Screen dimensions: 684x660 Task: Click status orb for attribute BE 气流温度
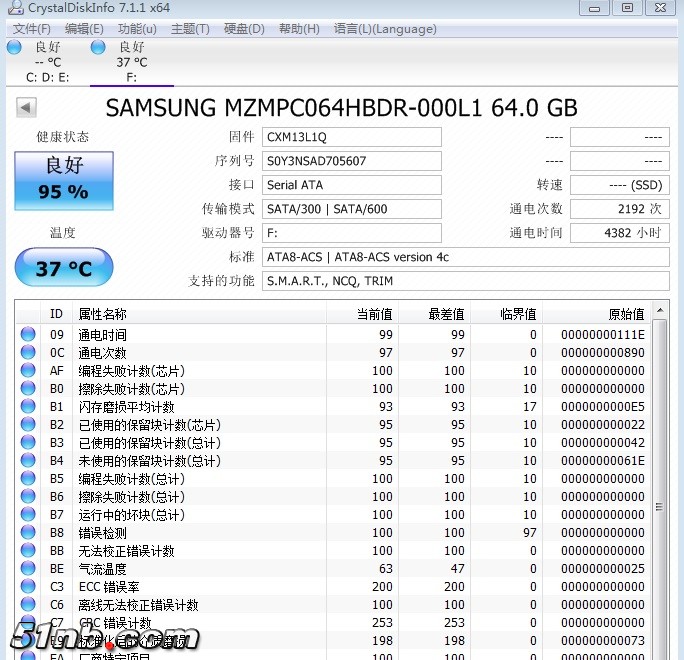[x=28, y=569]
